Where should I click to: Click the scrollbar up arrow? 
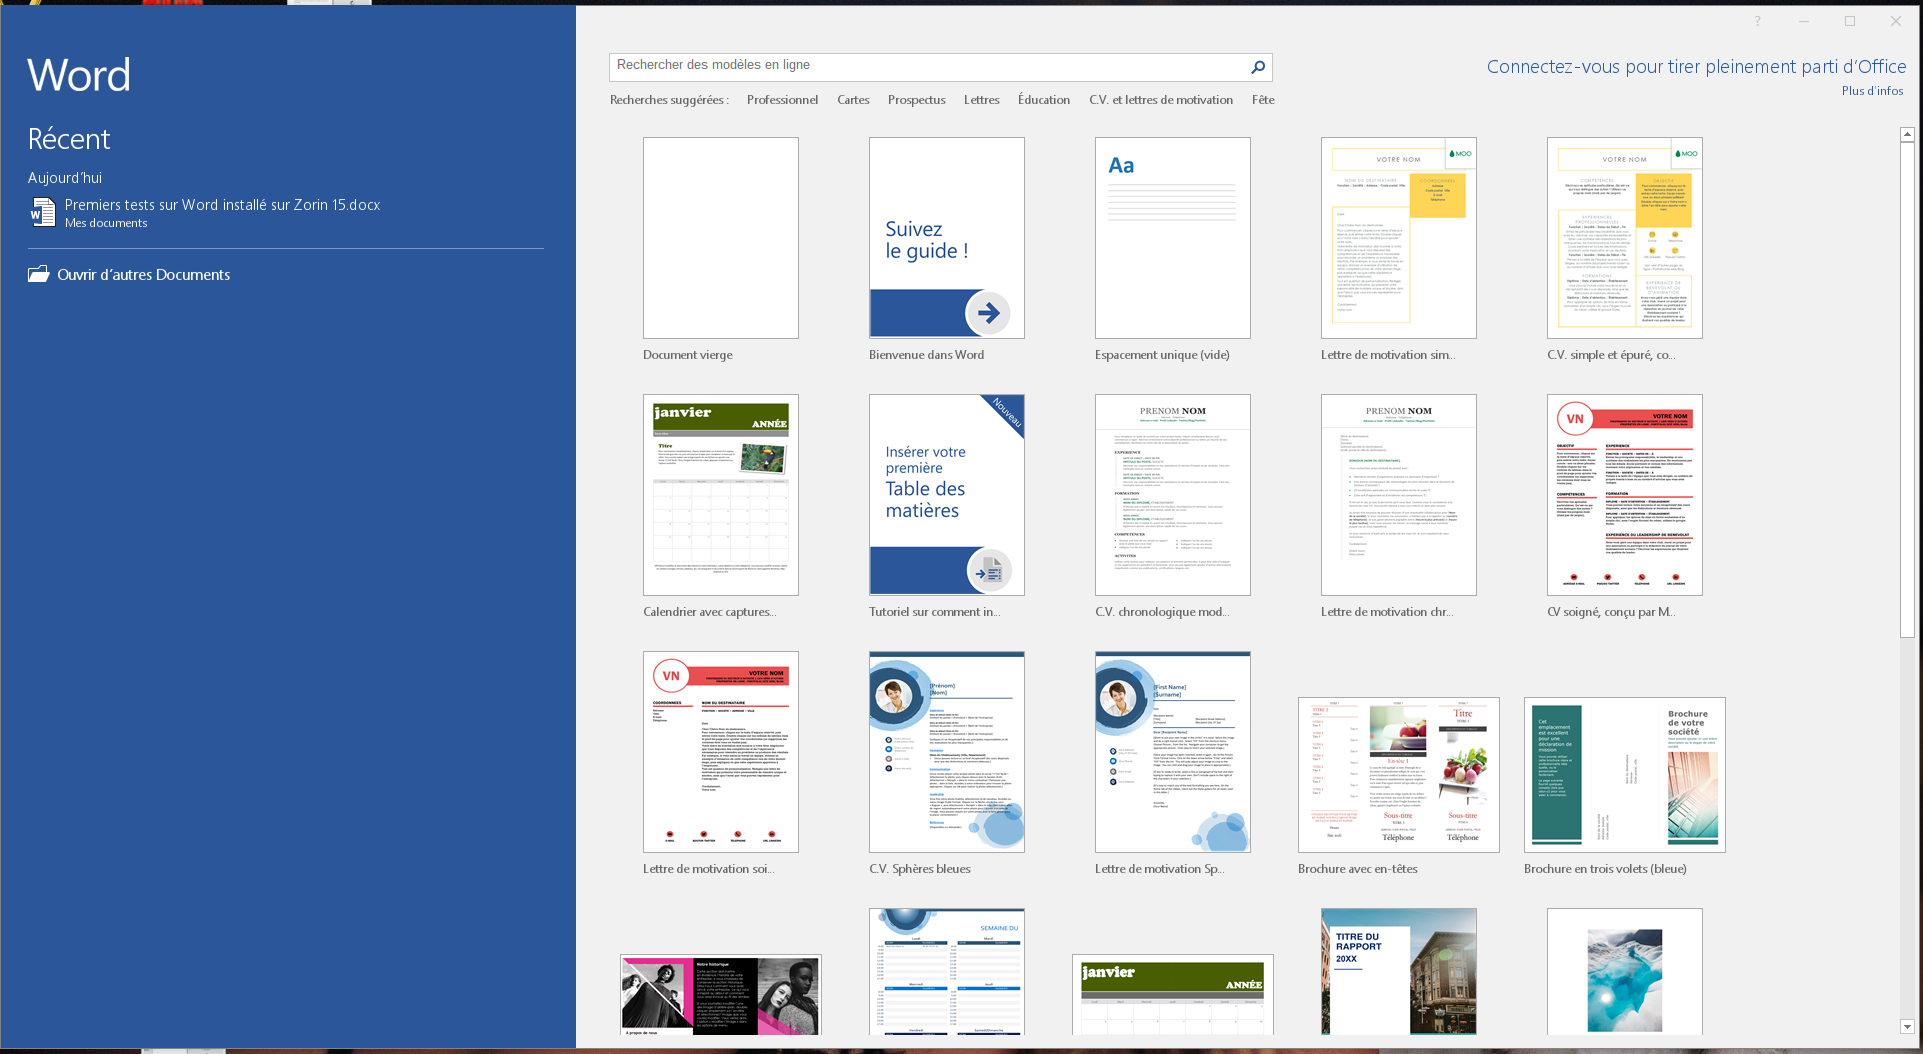tap(1907, 134)
